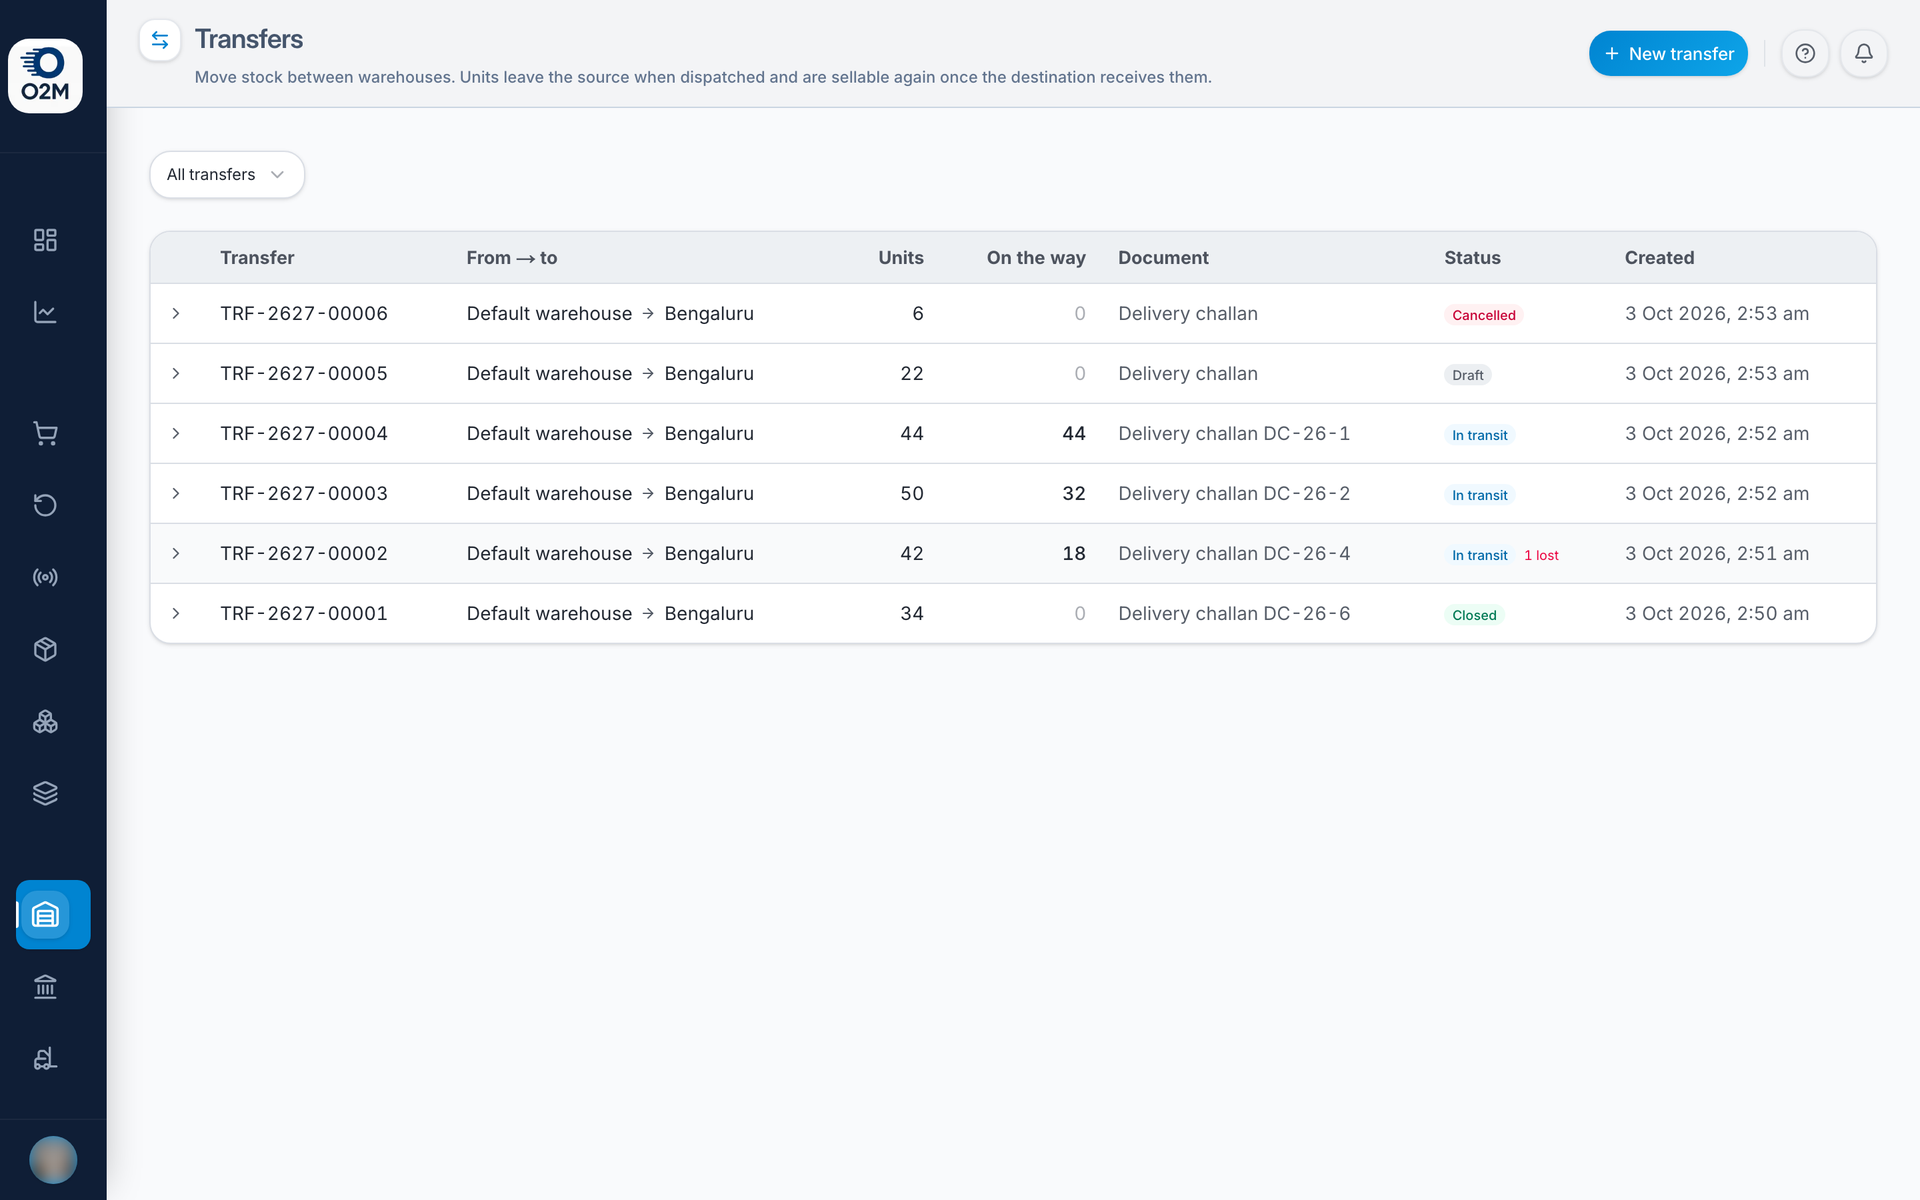1920x1200 pixels.
Task: Click the Units column header
Action: click(901, 257)
